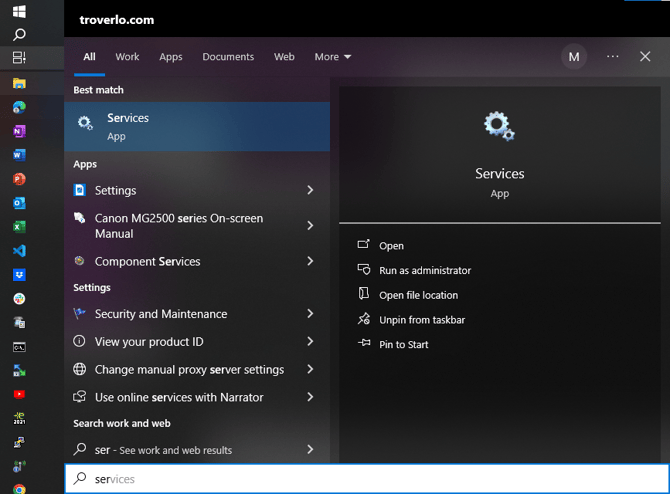Launch PowerPoint from the taskbar
This screenshot has height=494, width=670.
19,179
